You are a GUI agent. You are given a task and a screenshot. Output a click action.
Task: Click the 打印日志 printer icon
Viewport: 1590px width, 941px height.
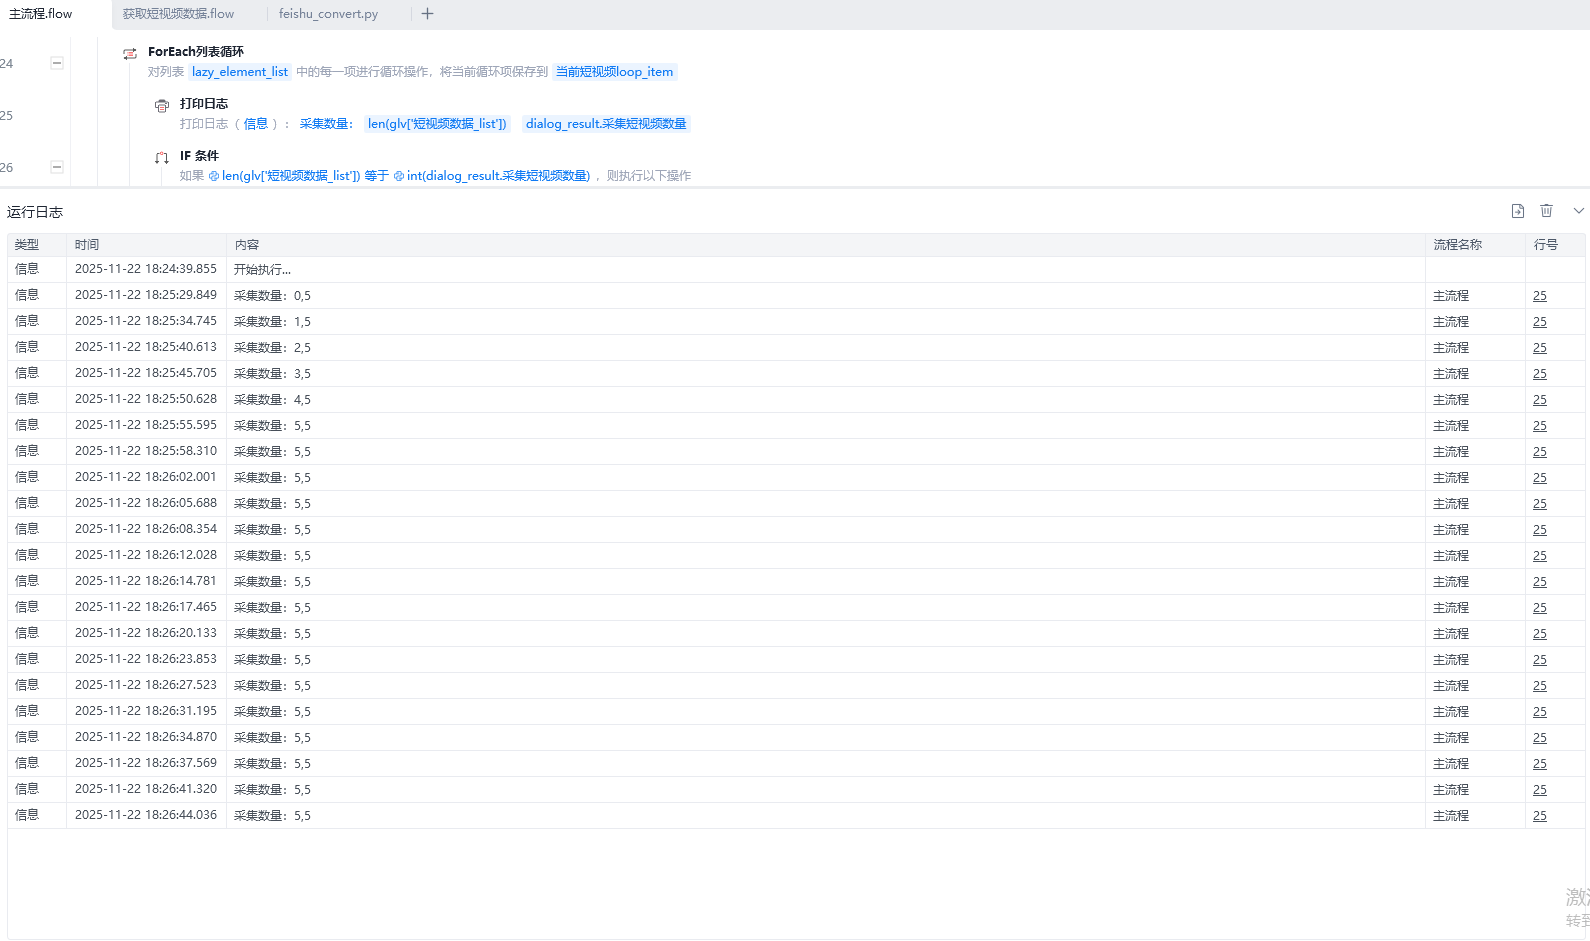(x=162, y=105)
